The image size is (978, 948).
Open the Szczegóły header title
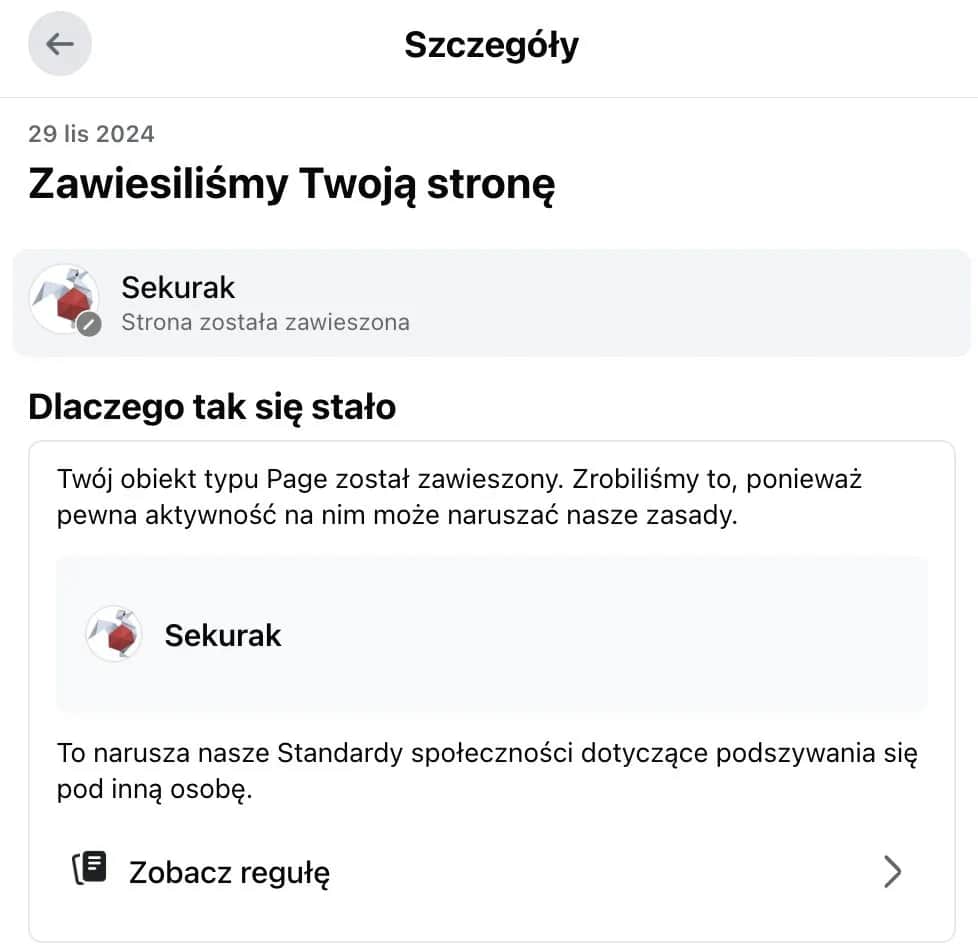coord(489,44)
